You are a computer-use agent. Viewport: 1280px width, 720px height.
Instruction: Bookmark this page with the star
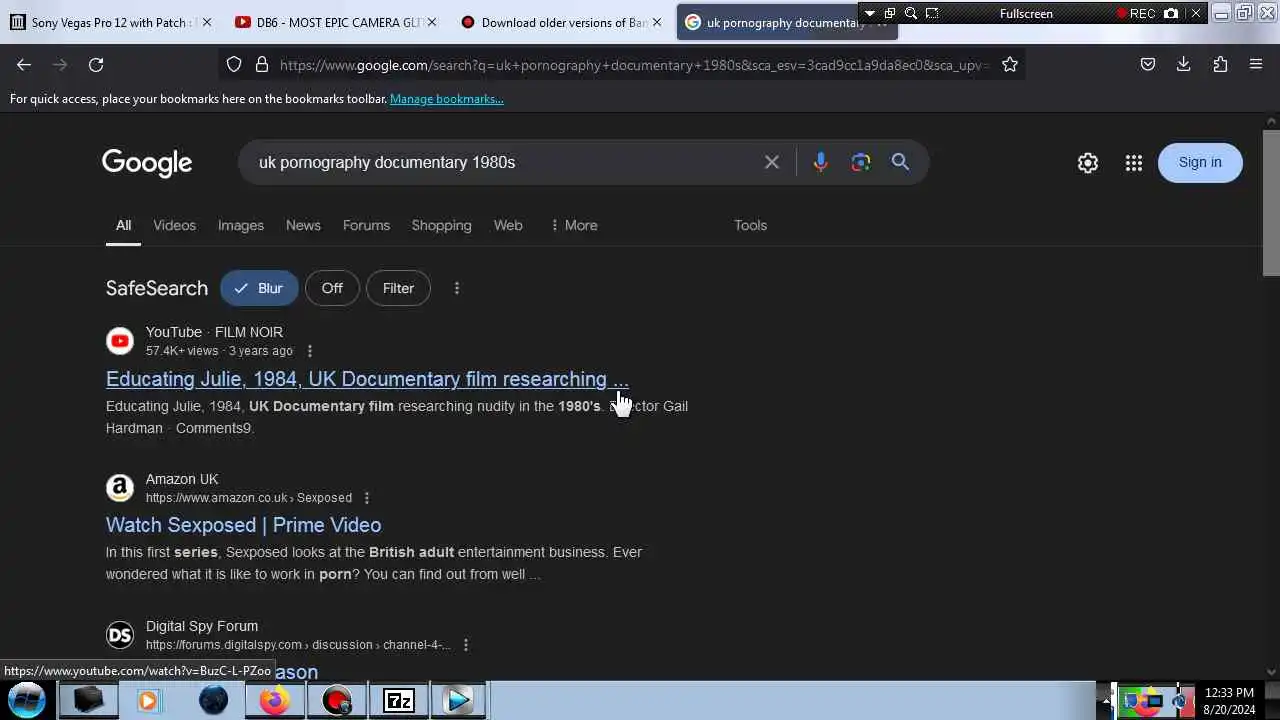point(1010,64)
